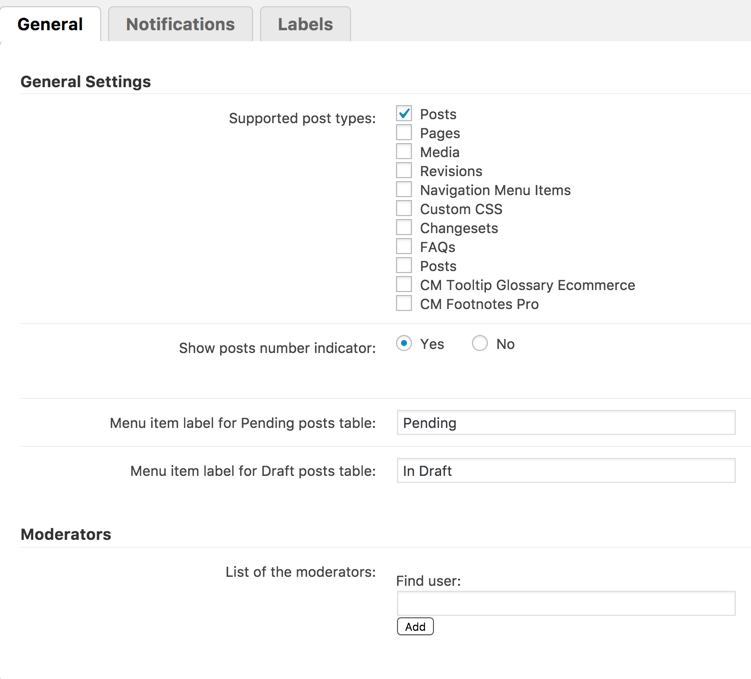Toggle the Custom CSS checkbox
The width and height of the screenshot is (751, 679).
click(x=404, y=209)
